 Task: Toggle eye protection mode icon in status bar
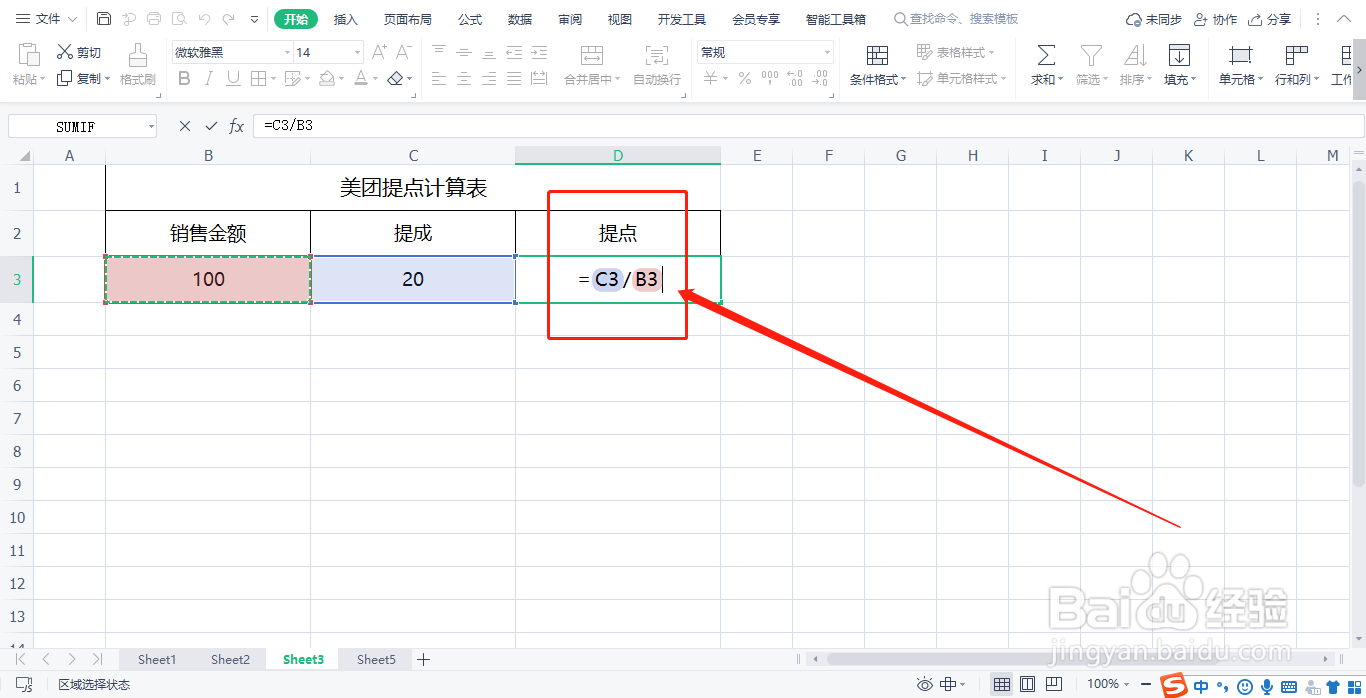[926, 684]
